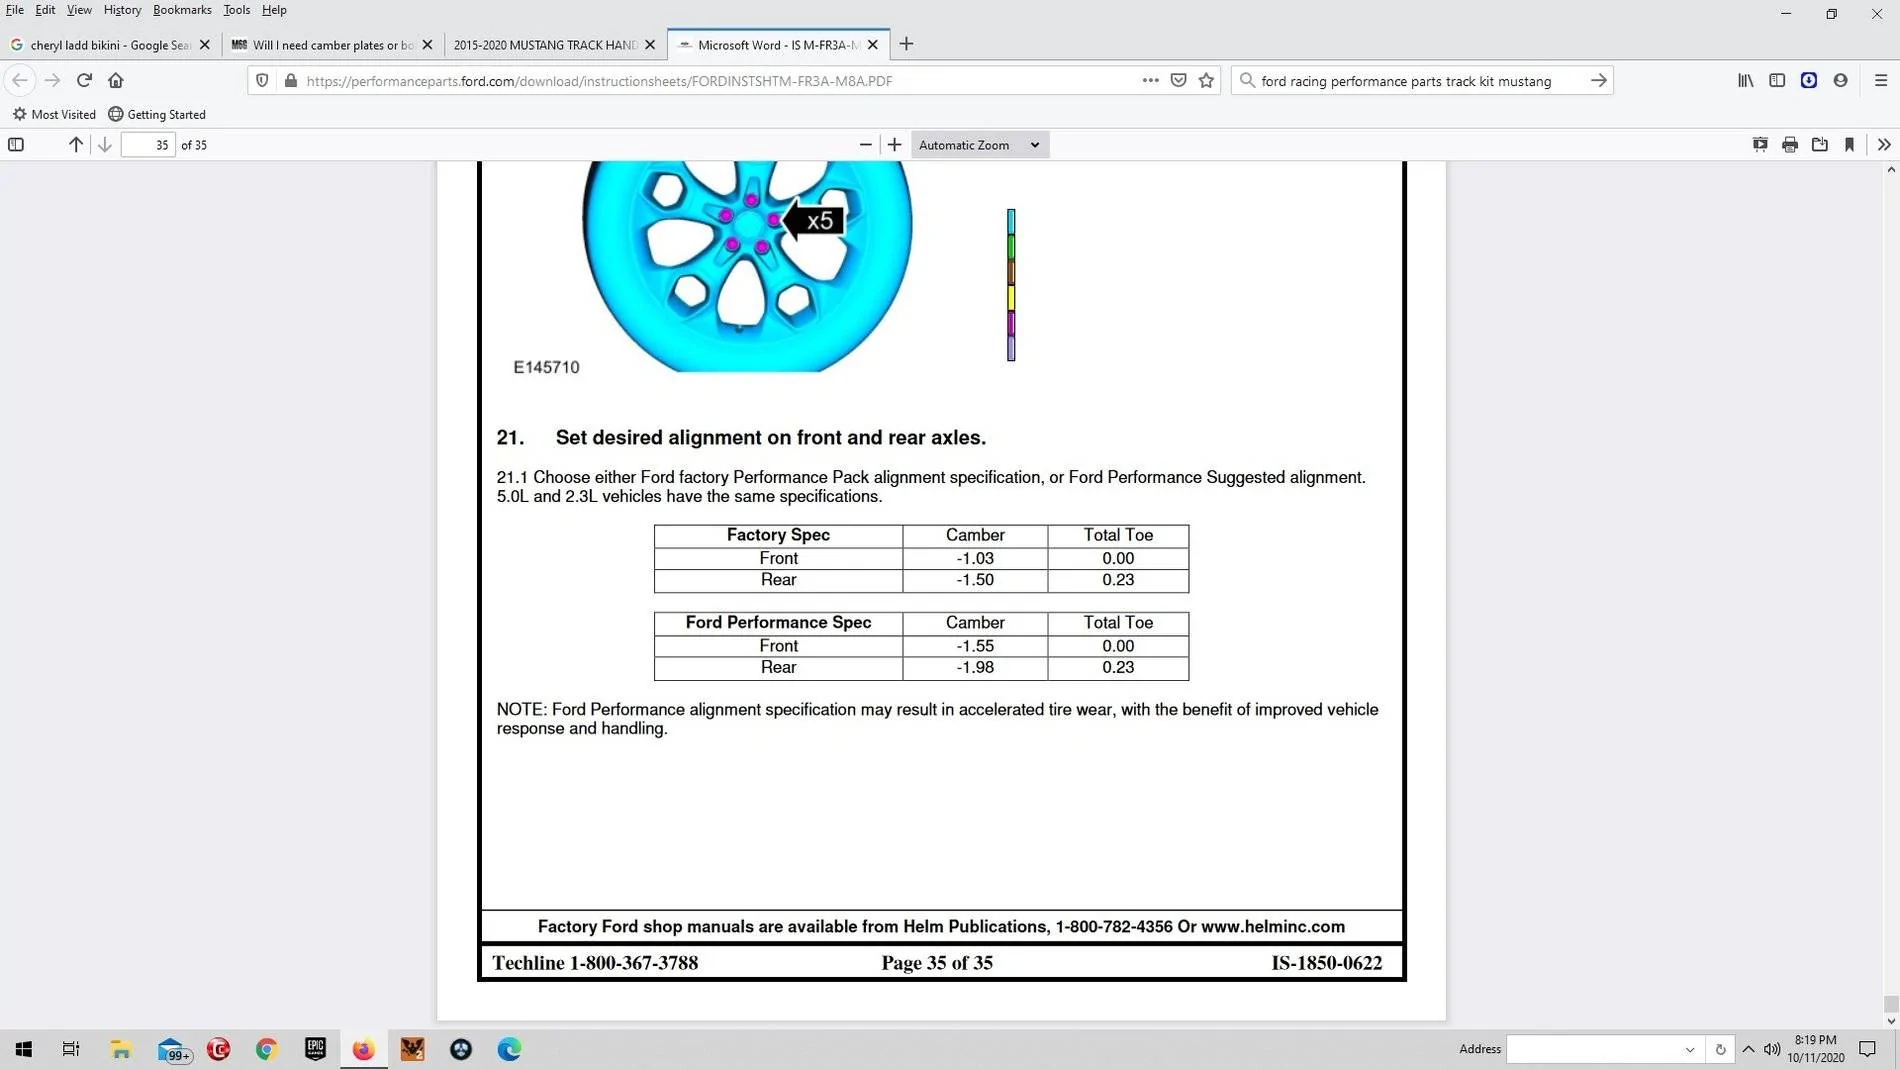Submit search with the arrow button

pos(1598,80)
